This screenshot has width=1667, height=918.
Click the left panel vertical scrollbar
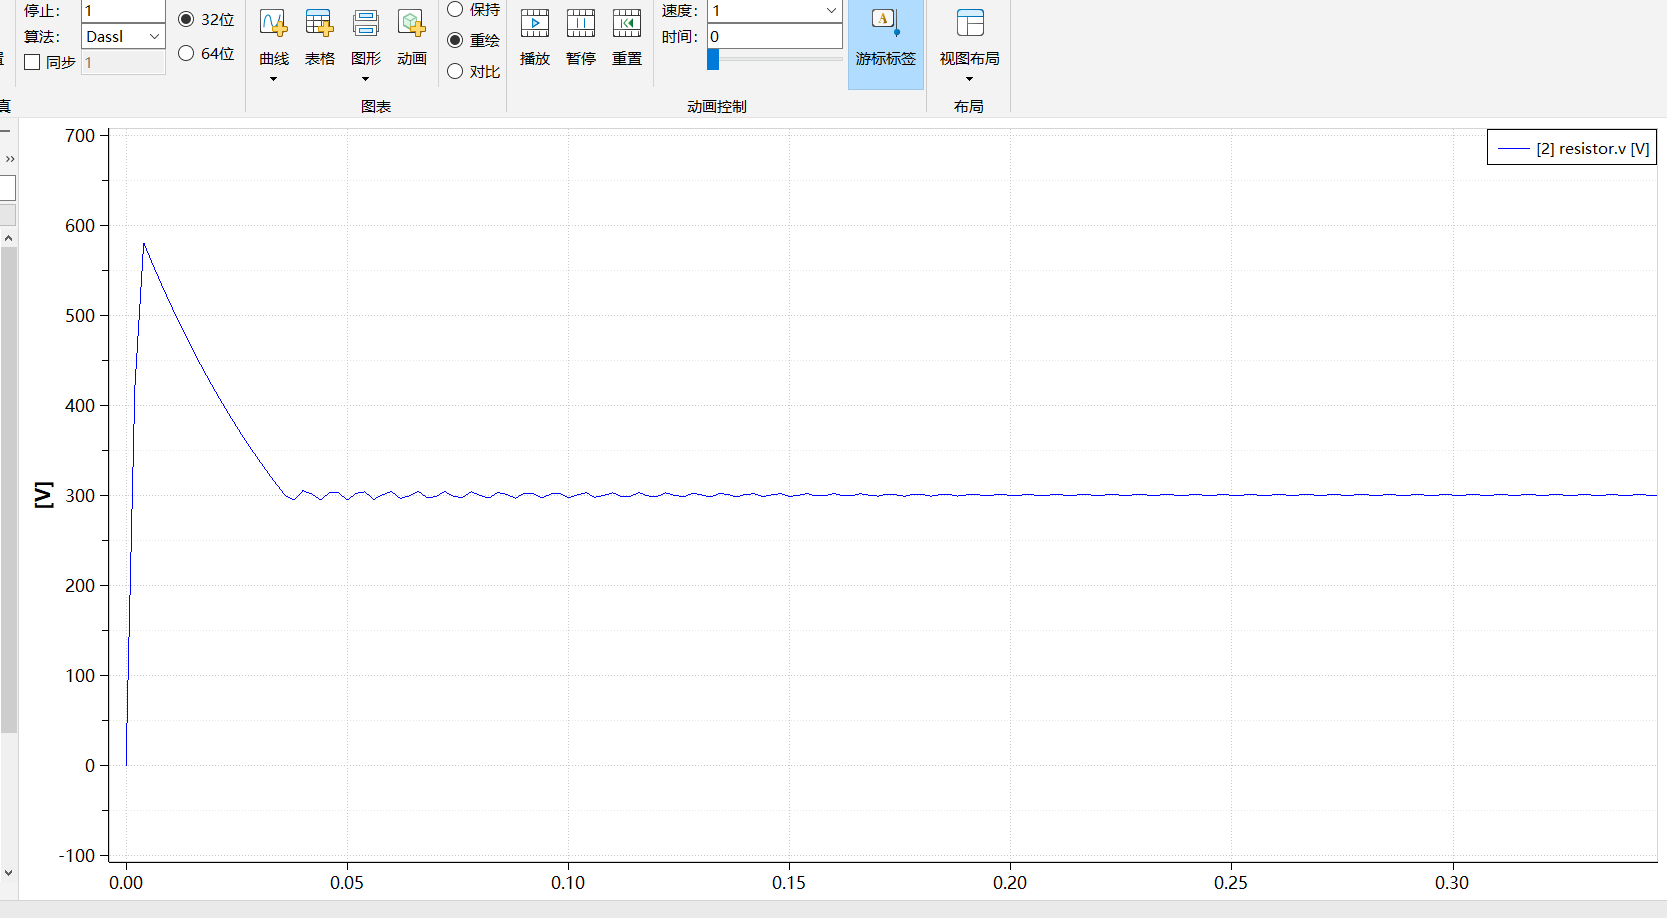(x=8, y=490)
